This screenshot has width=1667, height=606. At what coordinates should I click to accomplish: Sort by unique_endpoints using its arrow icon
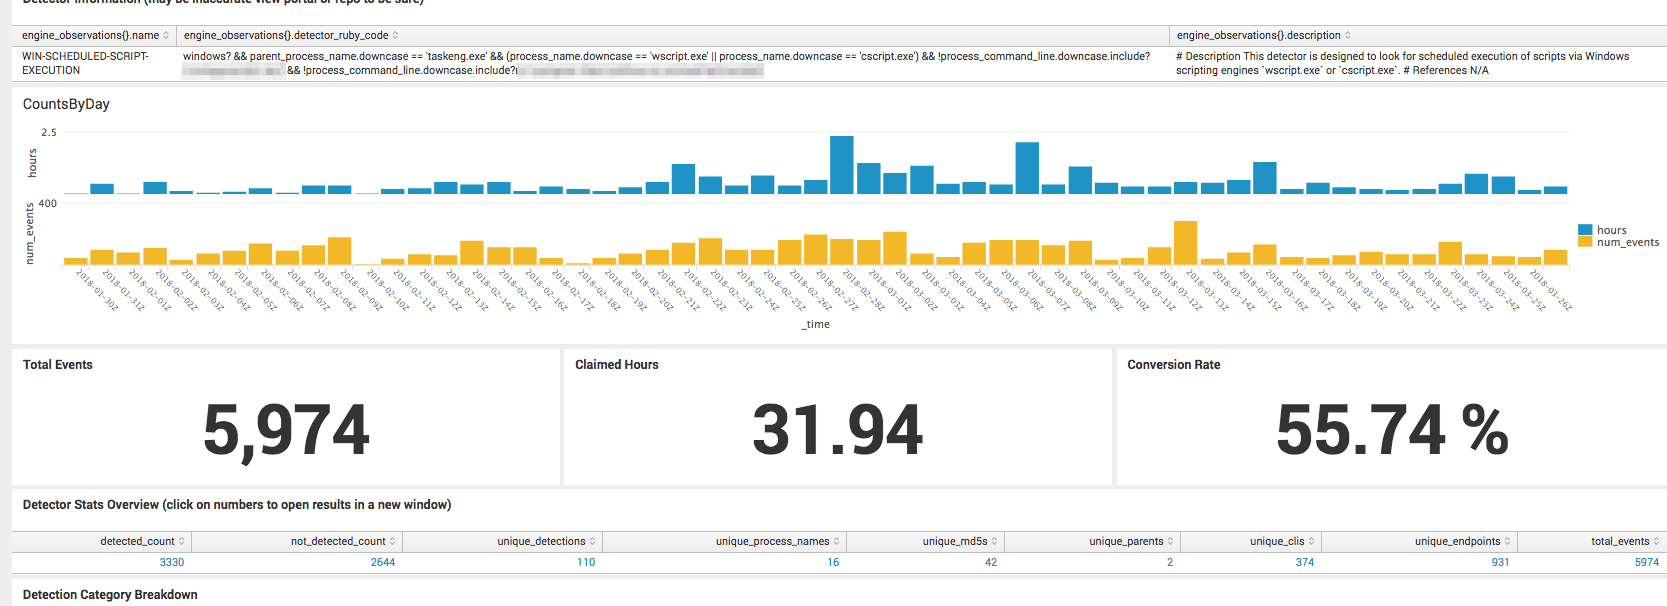tap(1507, 542)
